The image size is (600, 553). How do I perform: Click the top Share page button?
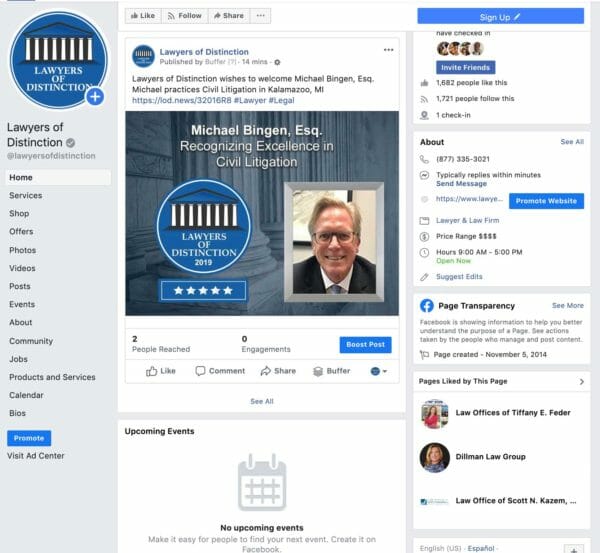[x=229, y=16]
